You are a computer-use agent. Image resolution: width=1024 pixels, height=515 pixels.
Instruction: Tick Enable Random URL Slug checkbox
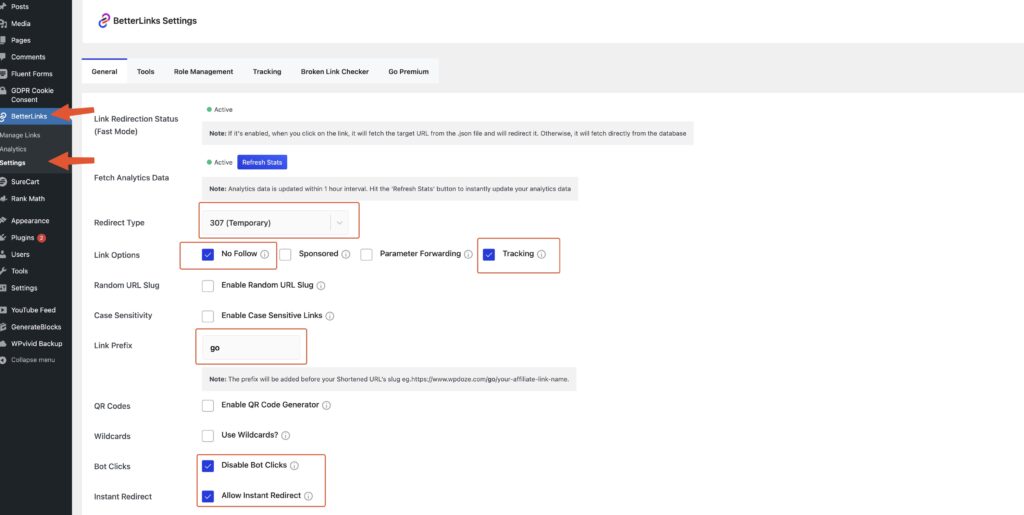coord(208,286)
